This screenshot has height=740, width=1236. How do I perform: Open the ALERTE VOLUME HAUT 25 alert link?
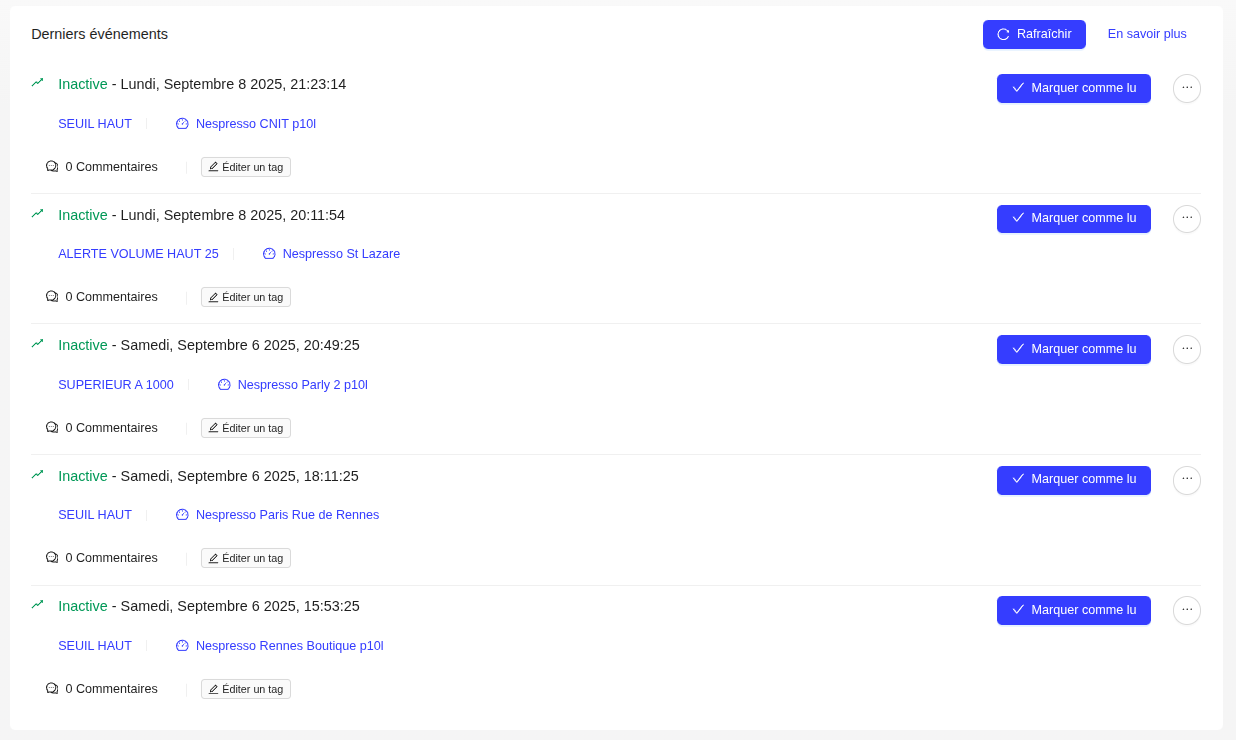[138, 253]
